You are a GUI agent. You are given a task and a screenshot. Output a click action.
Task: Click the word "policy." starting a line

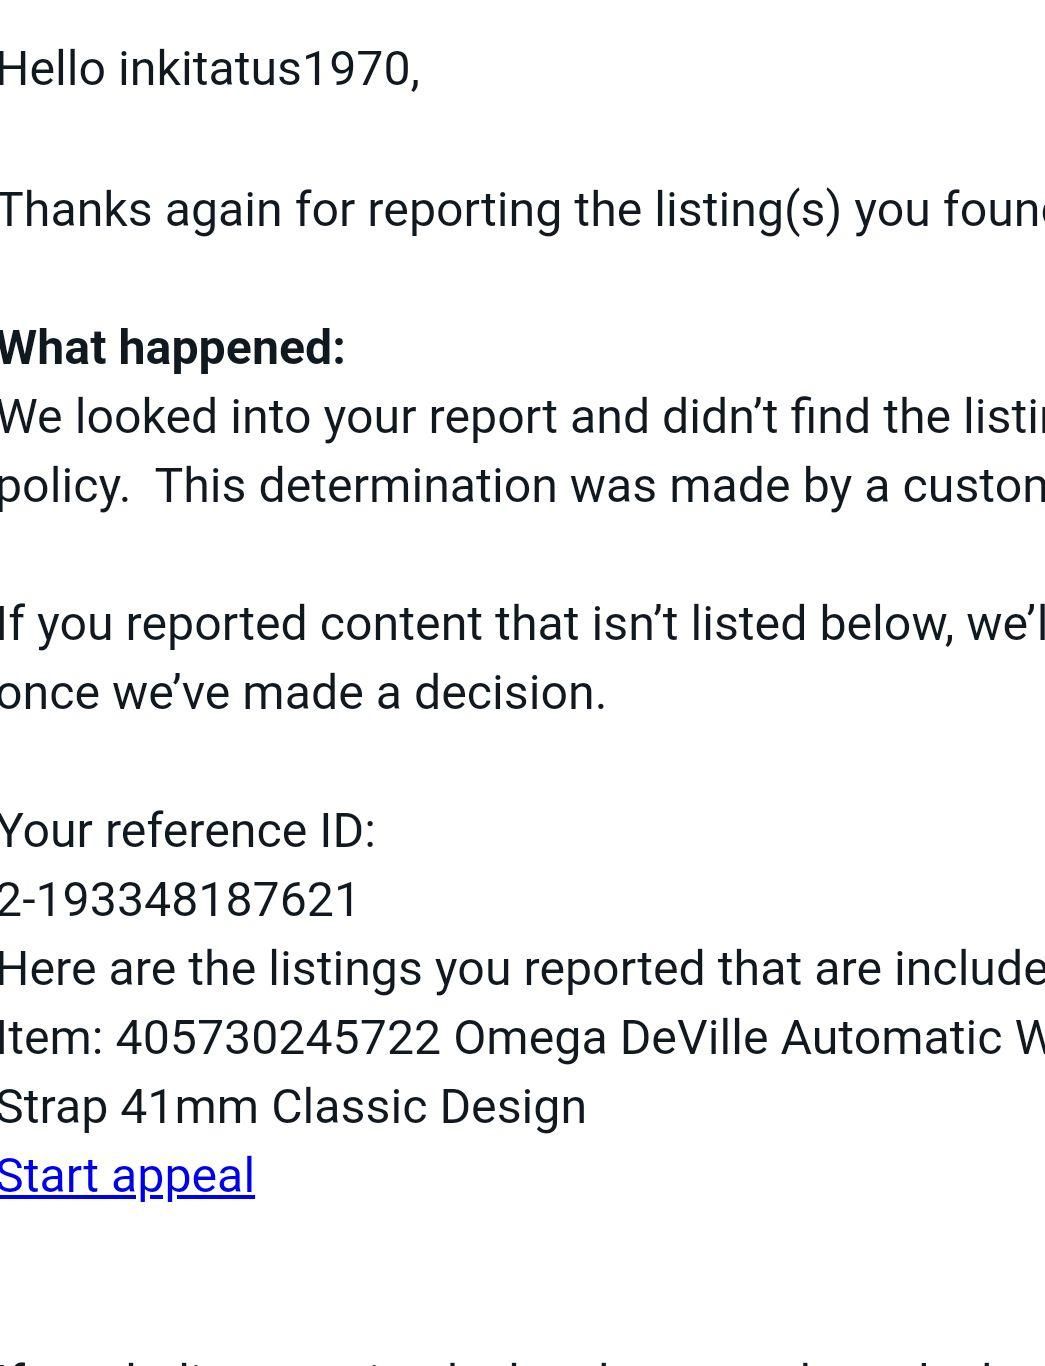point(64,486)
